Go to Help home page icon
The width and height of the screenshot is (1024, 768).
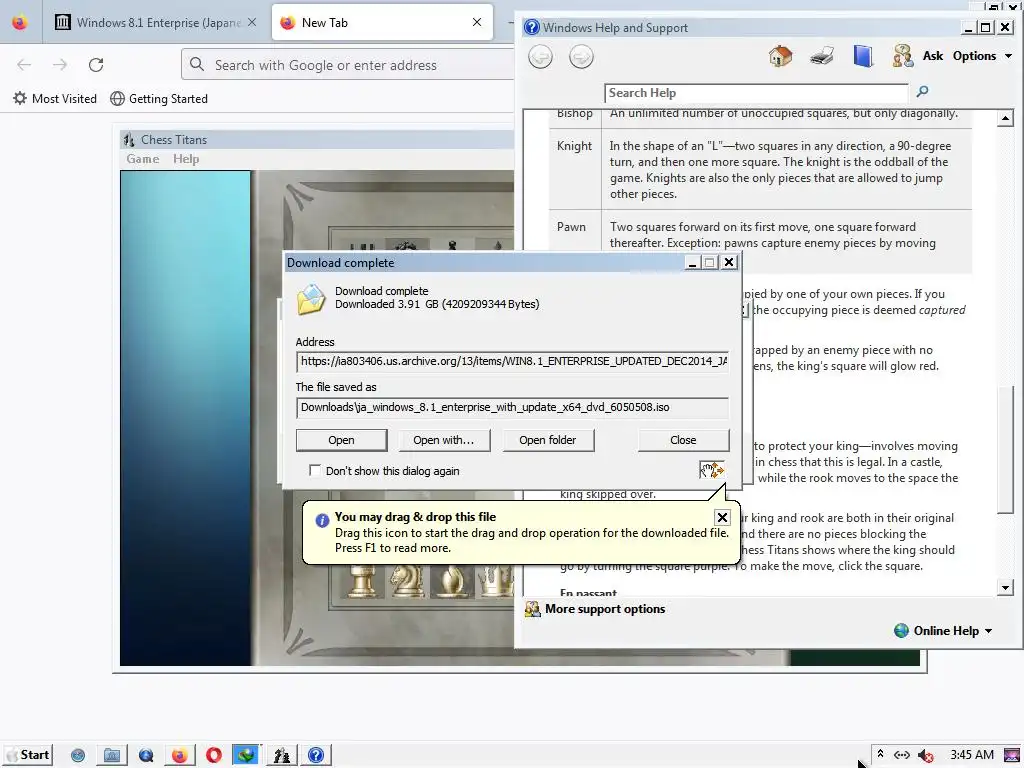coord(780,56)
